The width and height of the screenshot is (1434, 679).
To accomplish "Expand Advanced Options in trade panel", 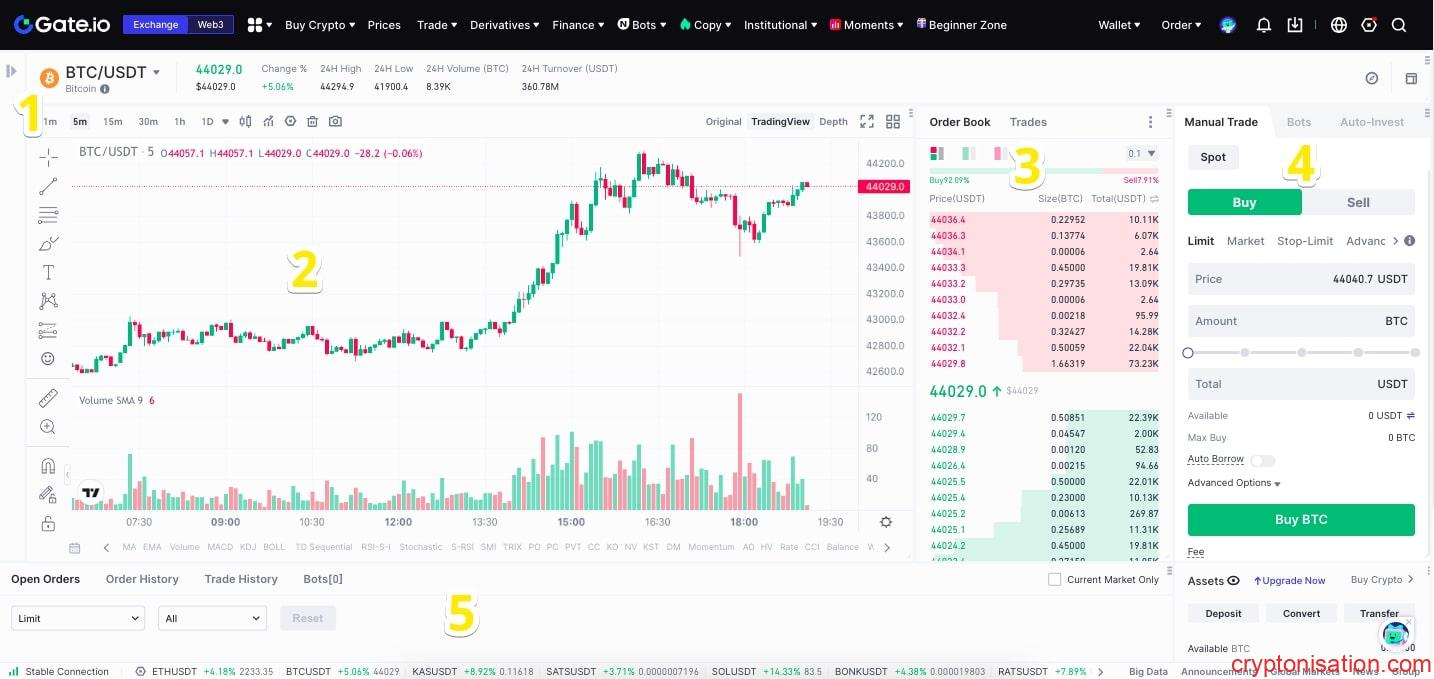I will (x=1234, y=483).
